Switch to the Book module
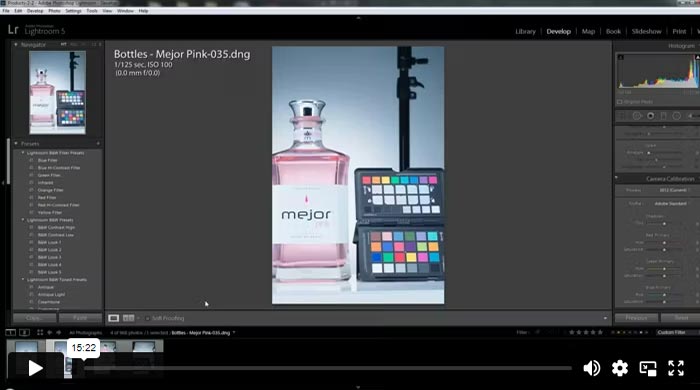The image size is (700, 390). coord(613,32)
